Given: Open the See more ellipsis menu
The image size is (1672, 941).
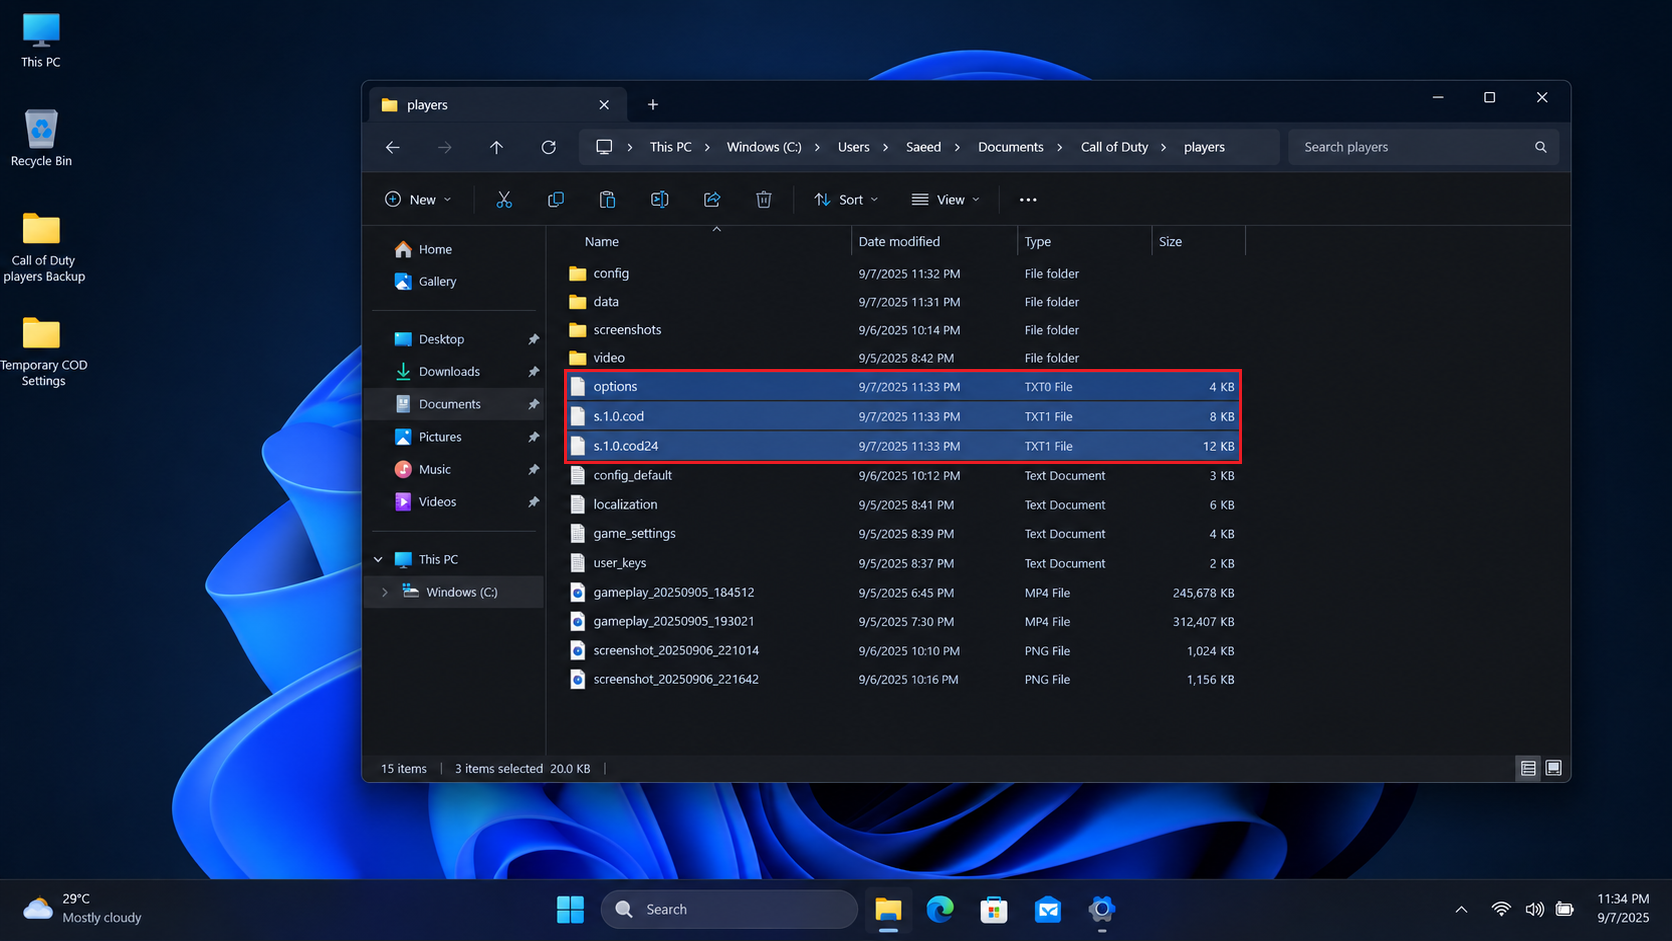Looking at the screenshot, I should (x=1028, y=200).
